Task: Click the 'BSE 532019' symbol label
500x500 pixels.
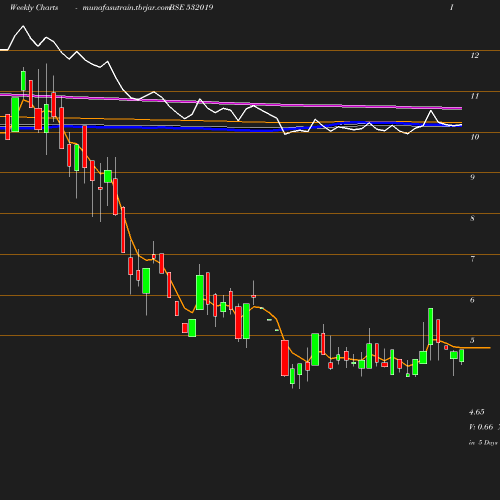Action: pyautogui.click(x=192, y=7)
